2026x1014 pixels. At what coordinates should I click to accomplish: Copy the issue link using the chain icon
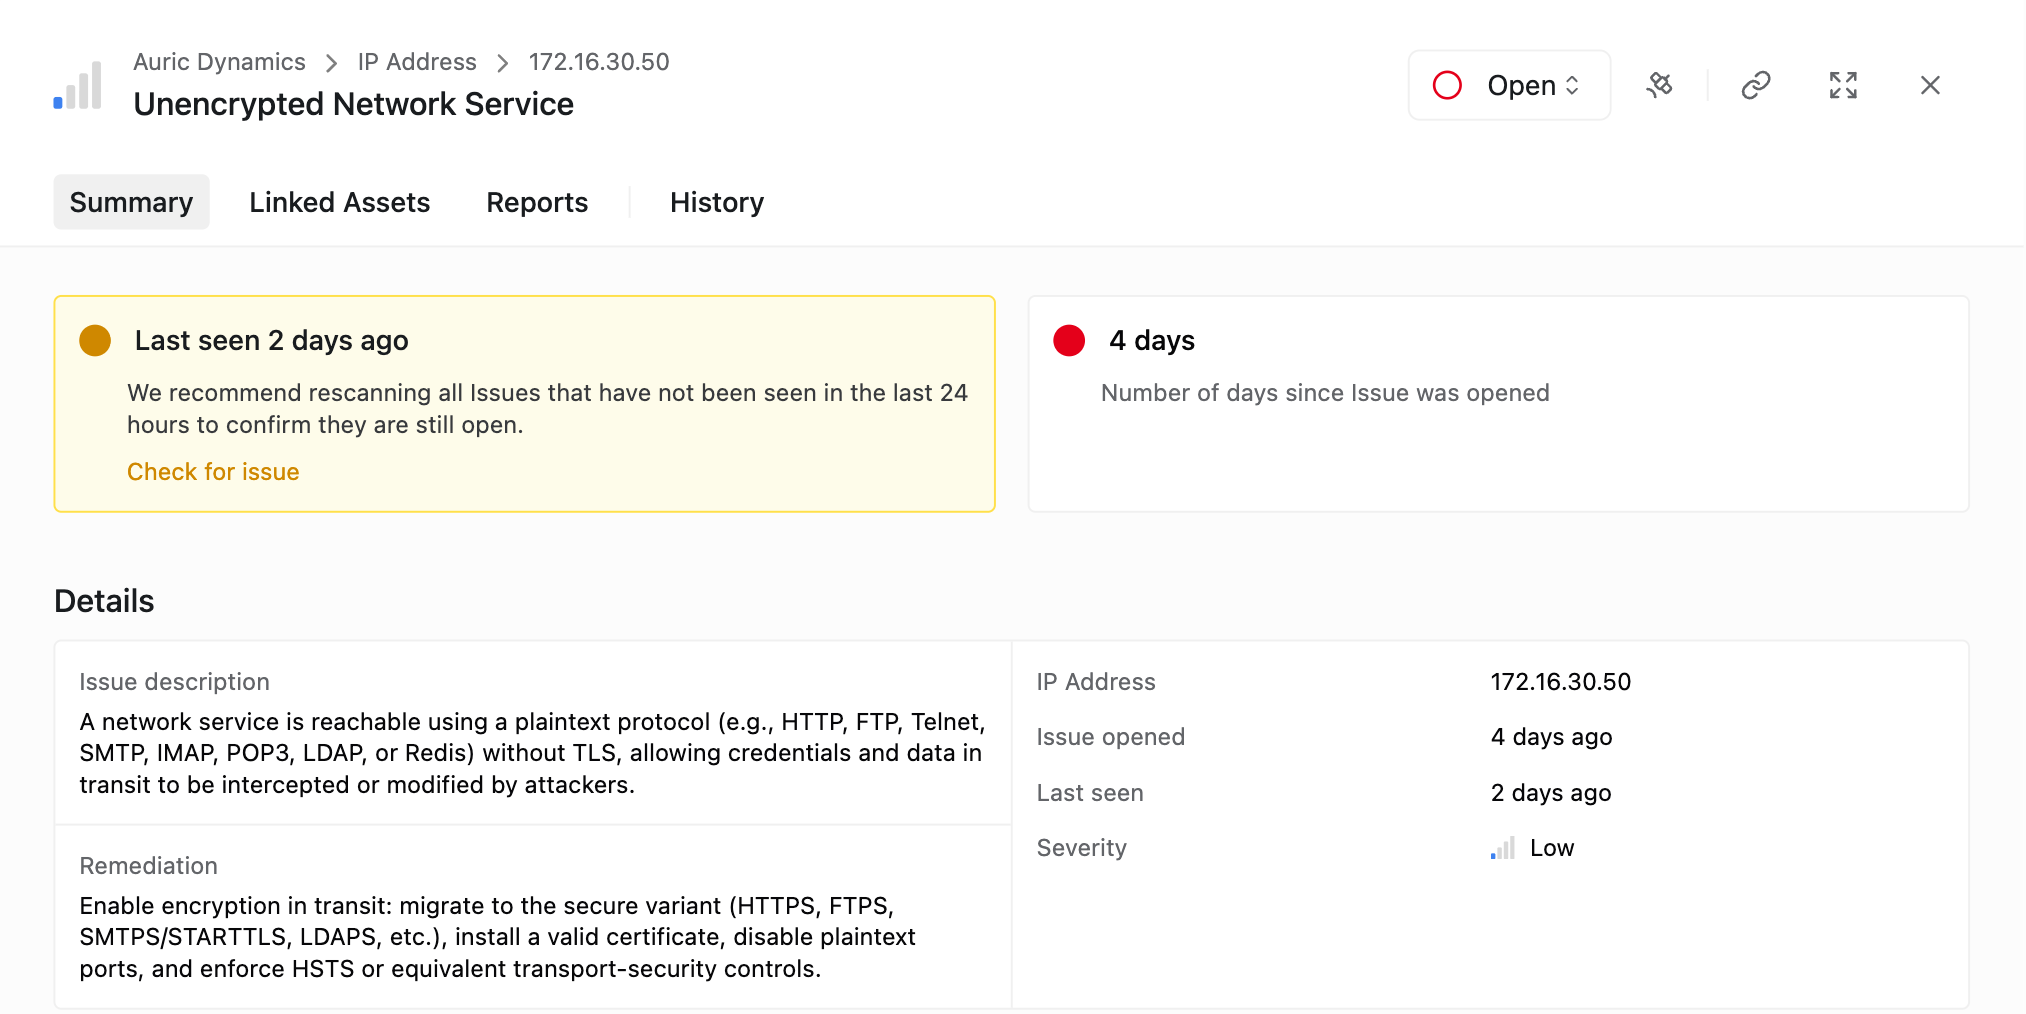(1755, 85)
